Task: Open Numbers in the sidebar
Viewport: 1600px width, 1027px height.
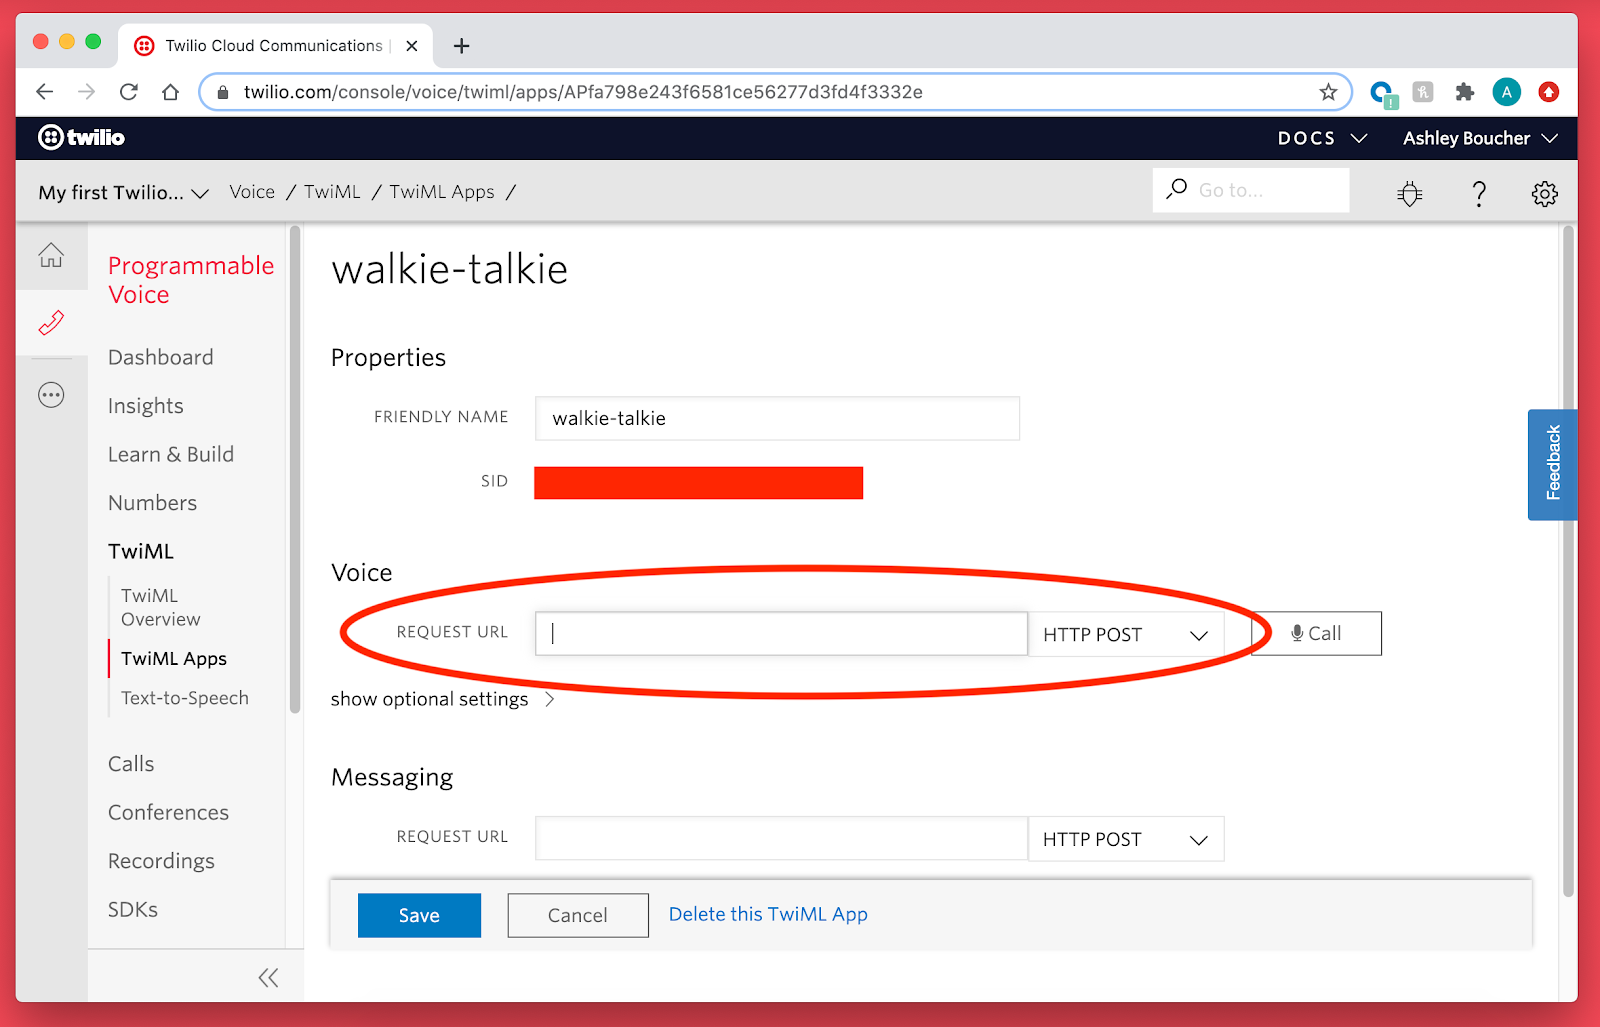Action: (x=152, y=503)
